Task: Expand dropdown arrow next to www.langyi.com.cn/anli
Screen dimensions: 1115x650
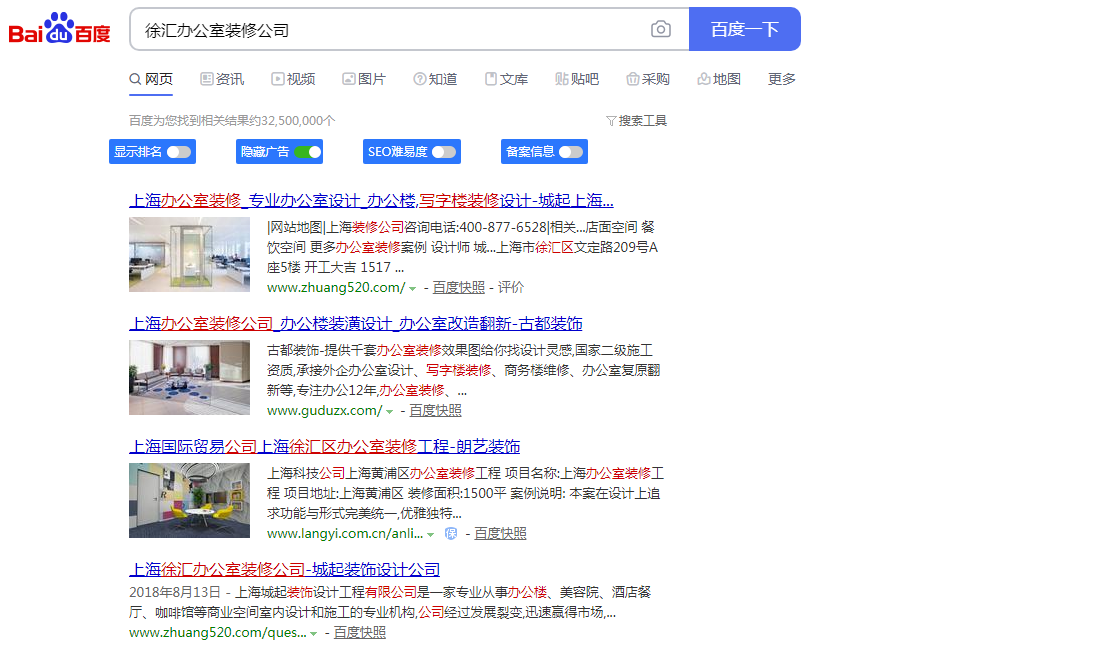Action: [x=430, y=535]
